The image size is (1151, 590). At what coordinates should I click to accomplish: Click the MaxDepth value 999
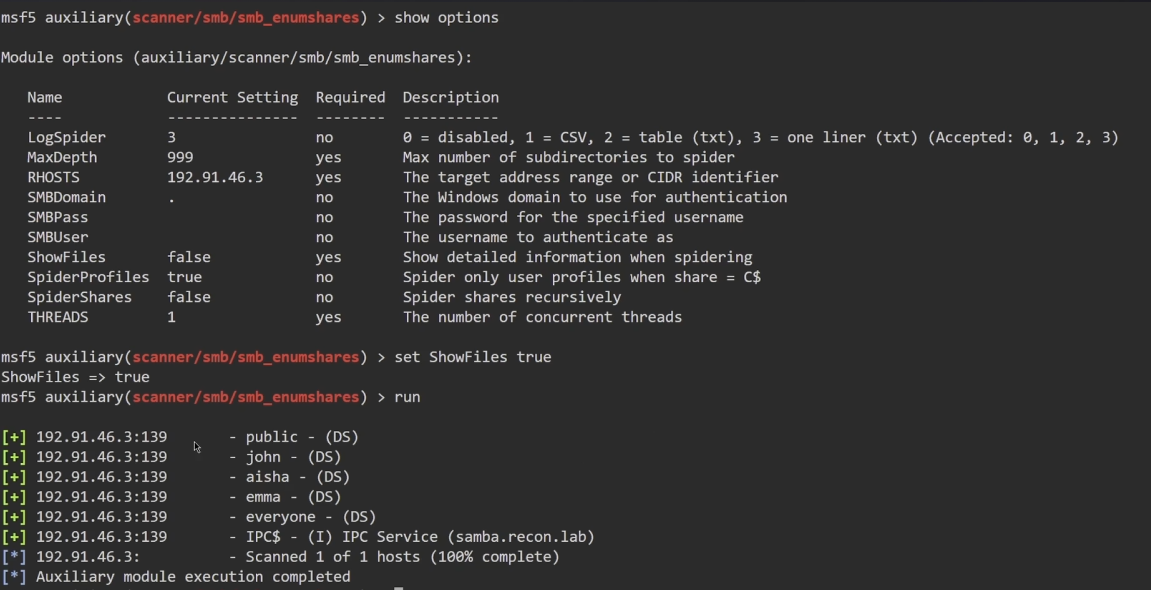click(x=180, y=157)
